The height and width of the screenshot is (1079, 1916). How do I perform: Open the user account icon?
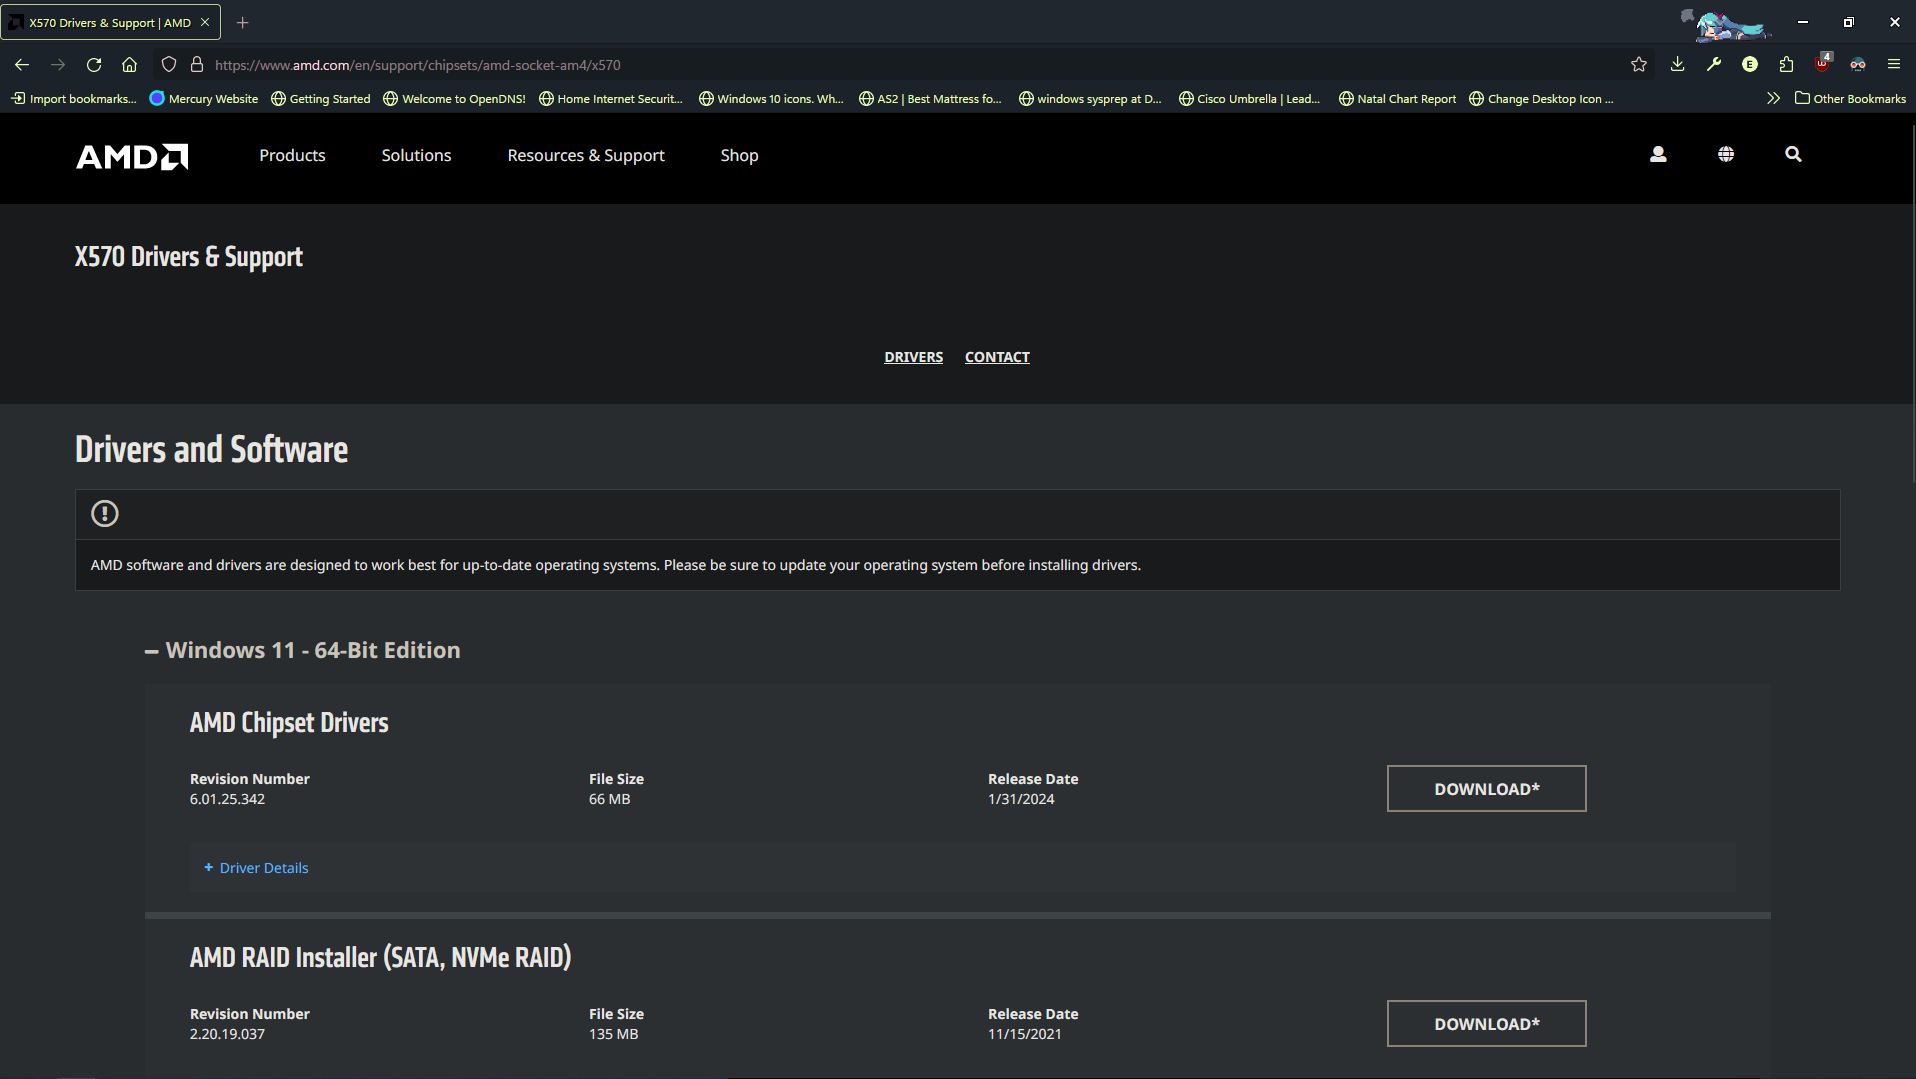tap(1658, 154)
